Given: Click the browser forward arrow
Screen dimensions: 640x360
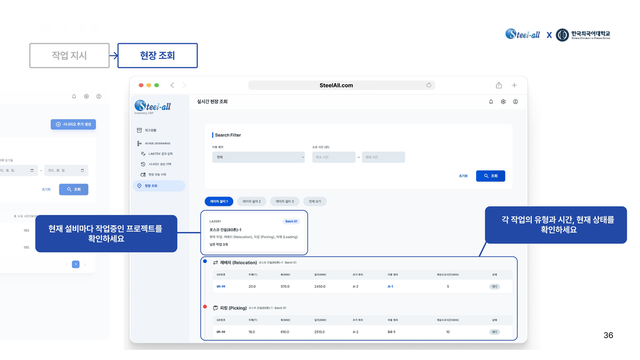Looking at the screenshot, I should click(184, 85).
